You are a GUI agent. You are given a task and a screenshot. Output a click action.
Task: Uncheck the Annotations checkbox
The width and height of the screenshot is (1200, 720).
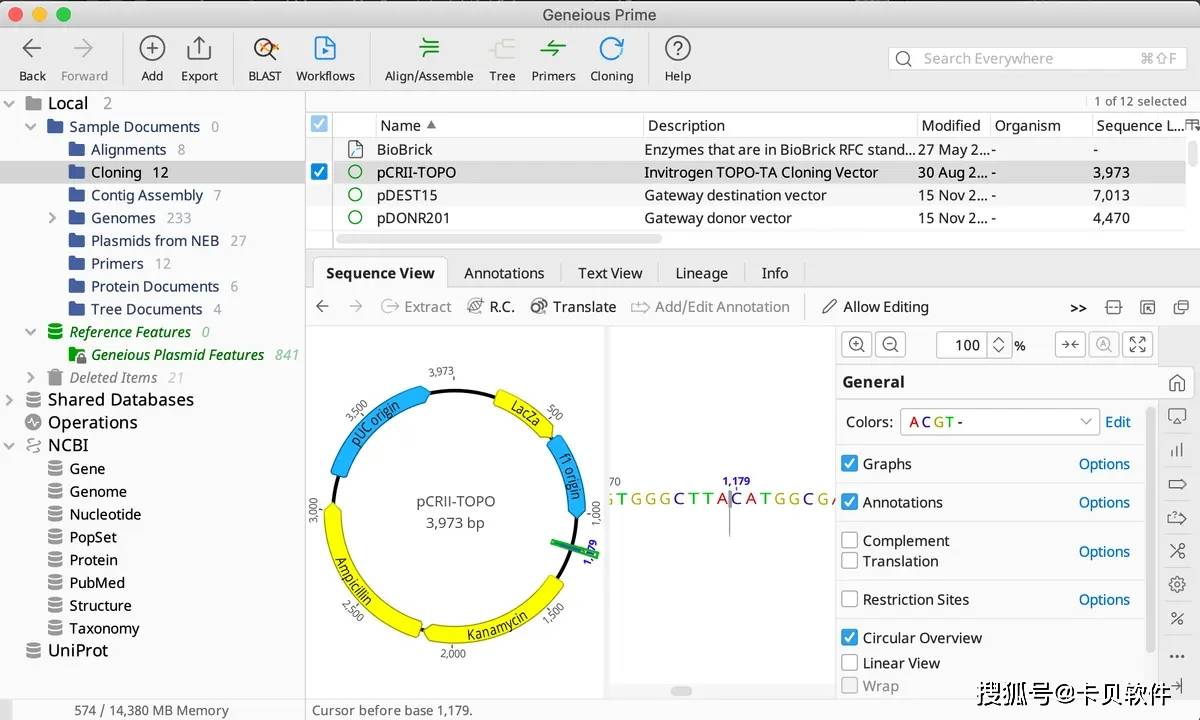(850, 501)
